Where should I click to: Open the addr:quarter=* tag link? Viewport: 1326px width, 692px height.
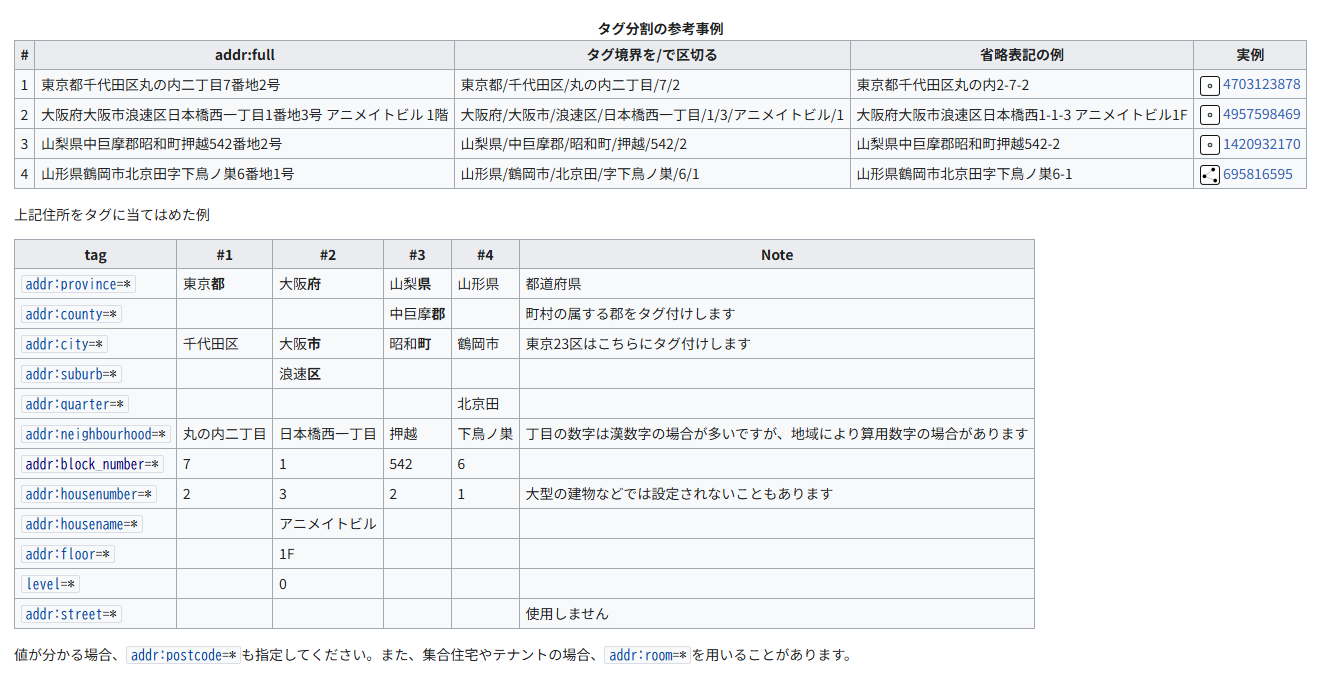click(x=75, y=404)
